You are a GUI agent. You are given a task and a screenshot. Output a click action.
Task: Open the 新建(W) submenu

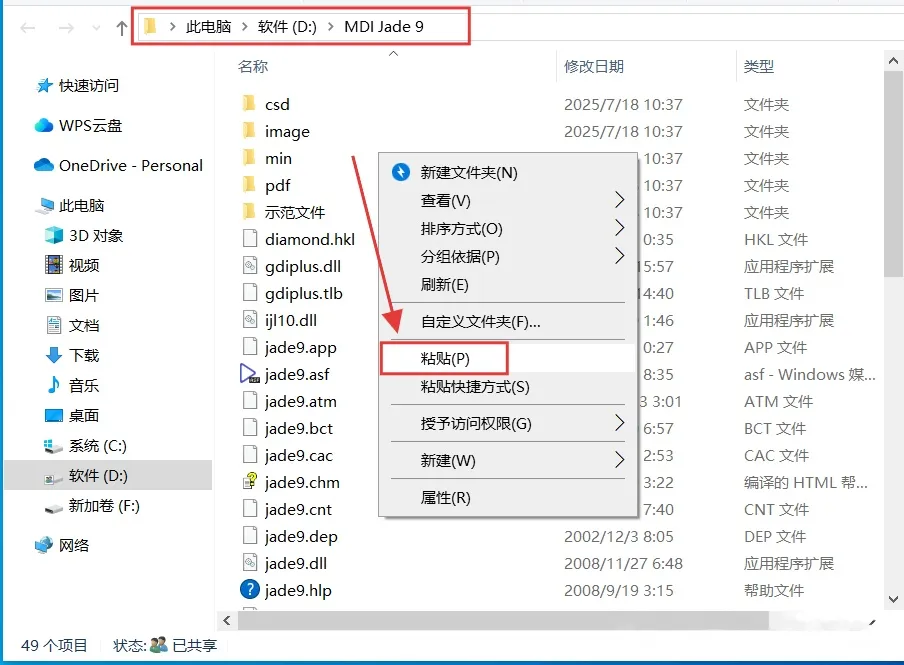[508, 460]
